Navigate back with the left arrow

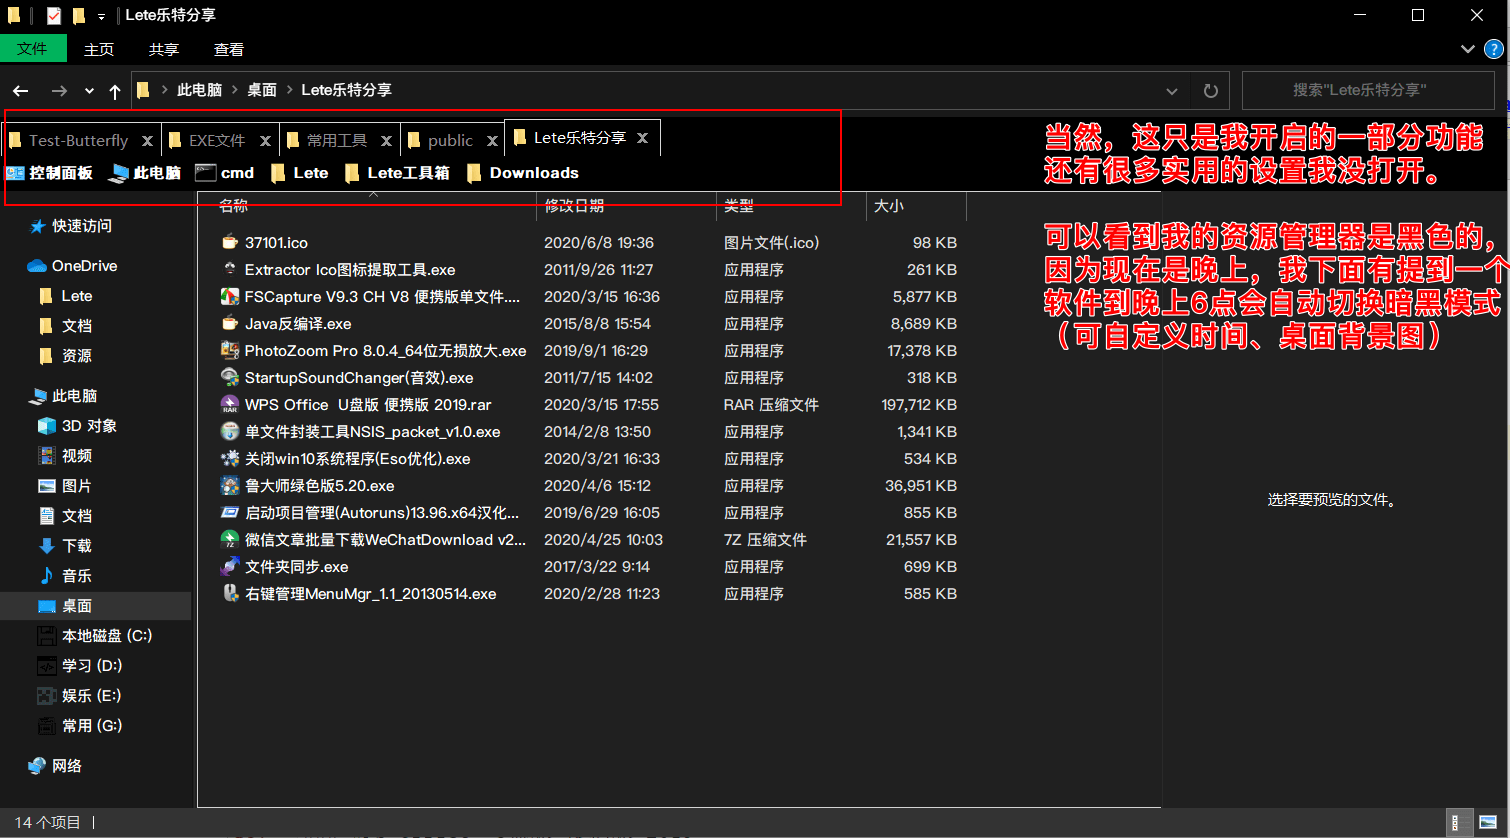click(21, 91)
